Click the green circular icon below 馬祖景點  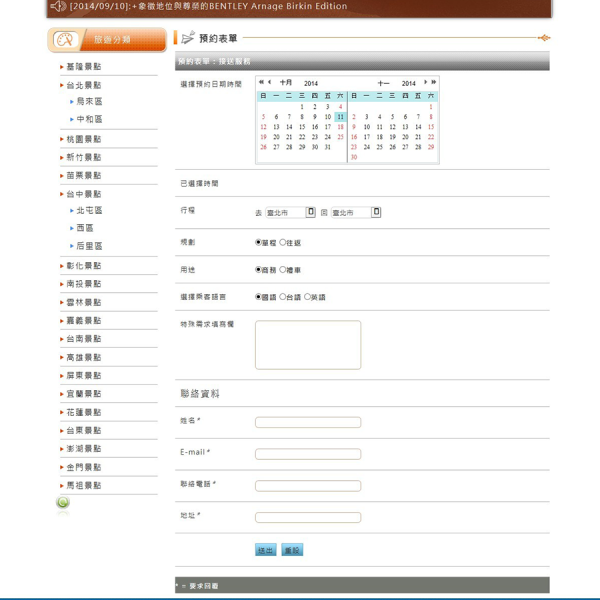[x=63, y=502]
